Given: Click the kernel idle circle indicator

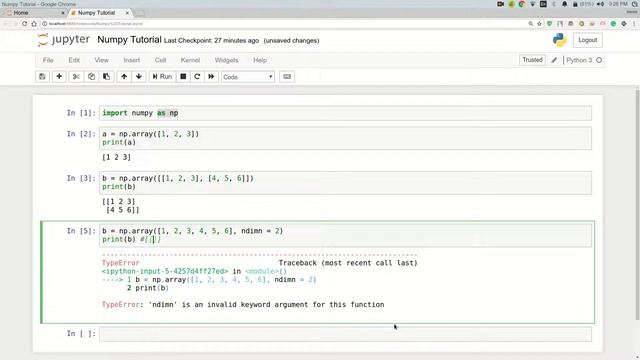Looking at the screenshot, I should 599,60.
